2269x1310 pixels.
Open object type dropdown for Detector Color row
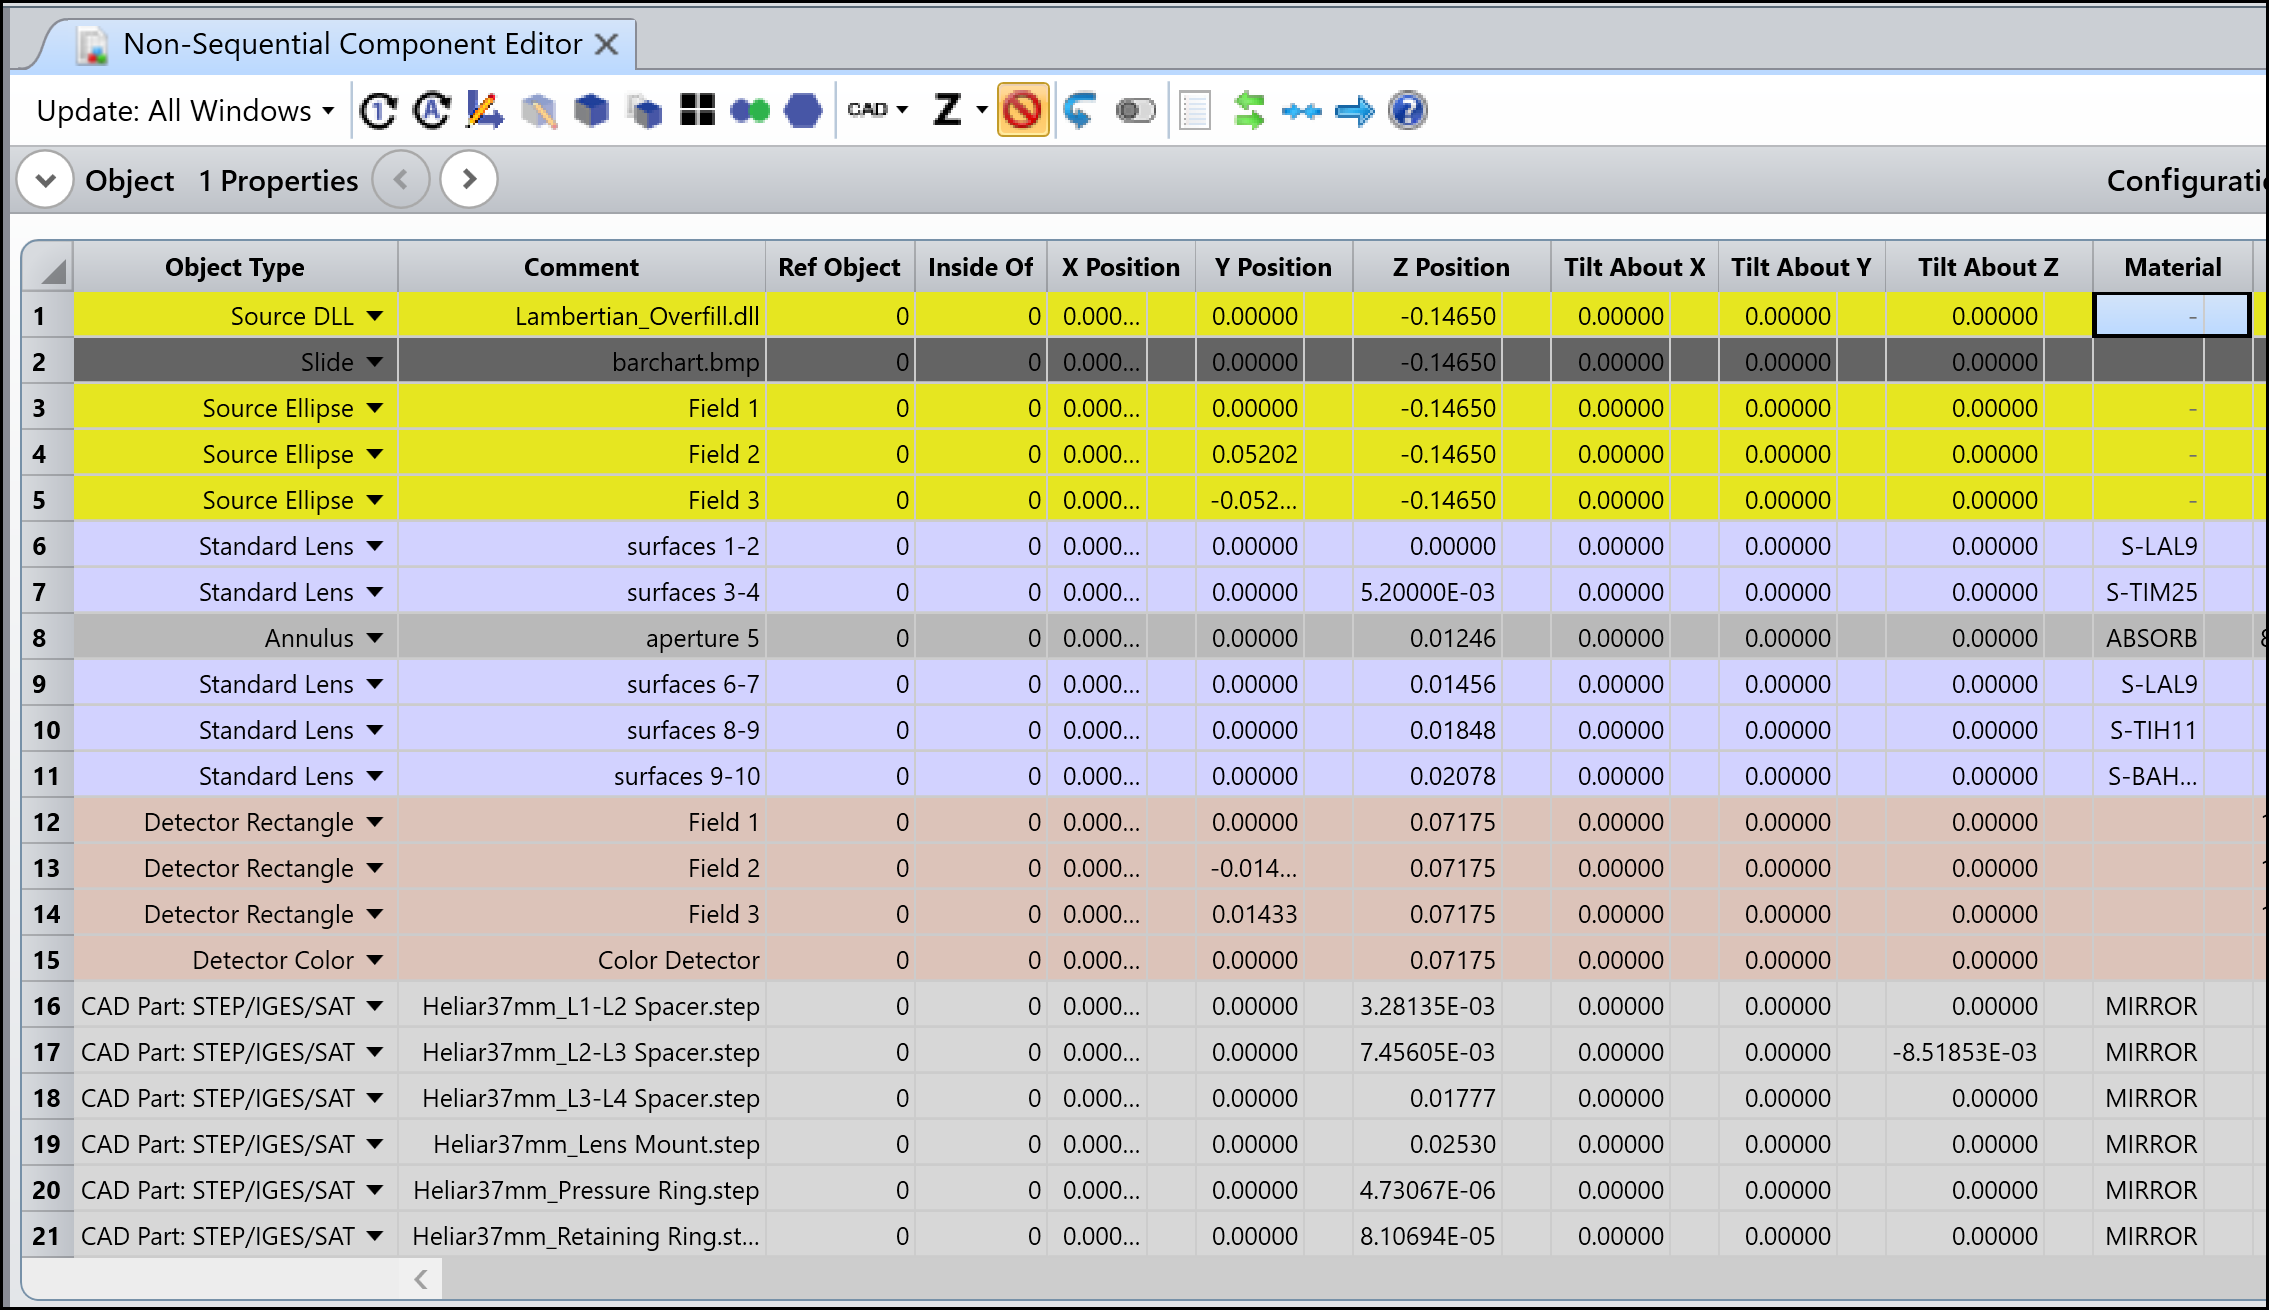pos(375,960)
